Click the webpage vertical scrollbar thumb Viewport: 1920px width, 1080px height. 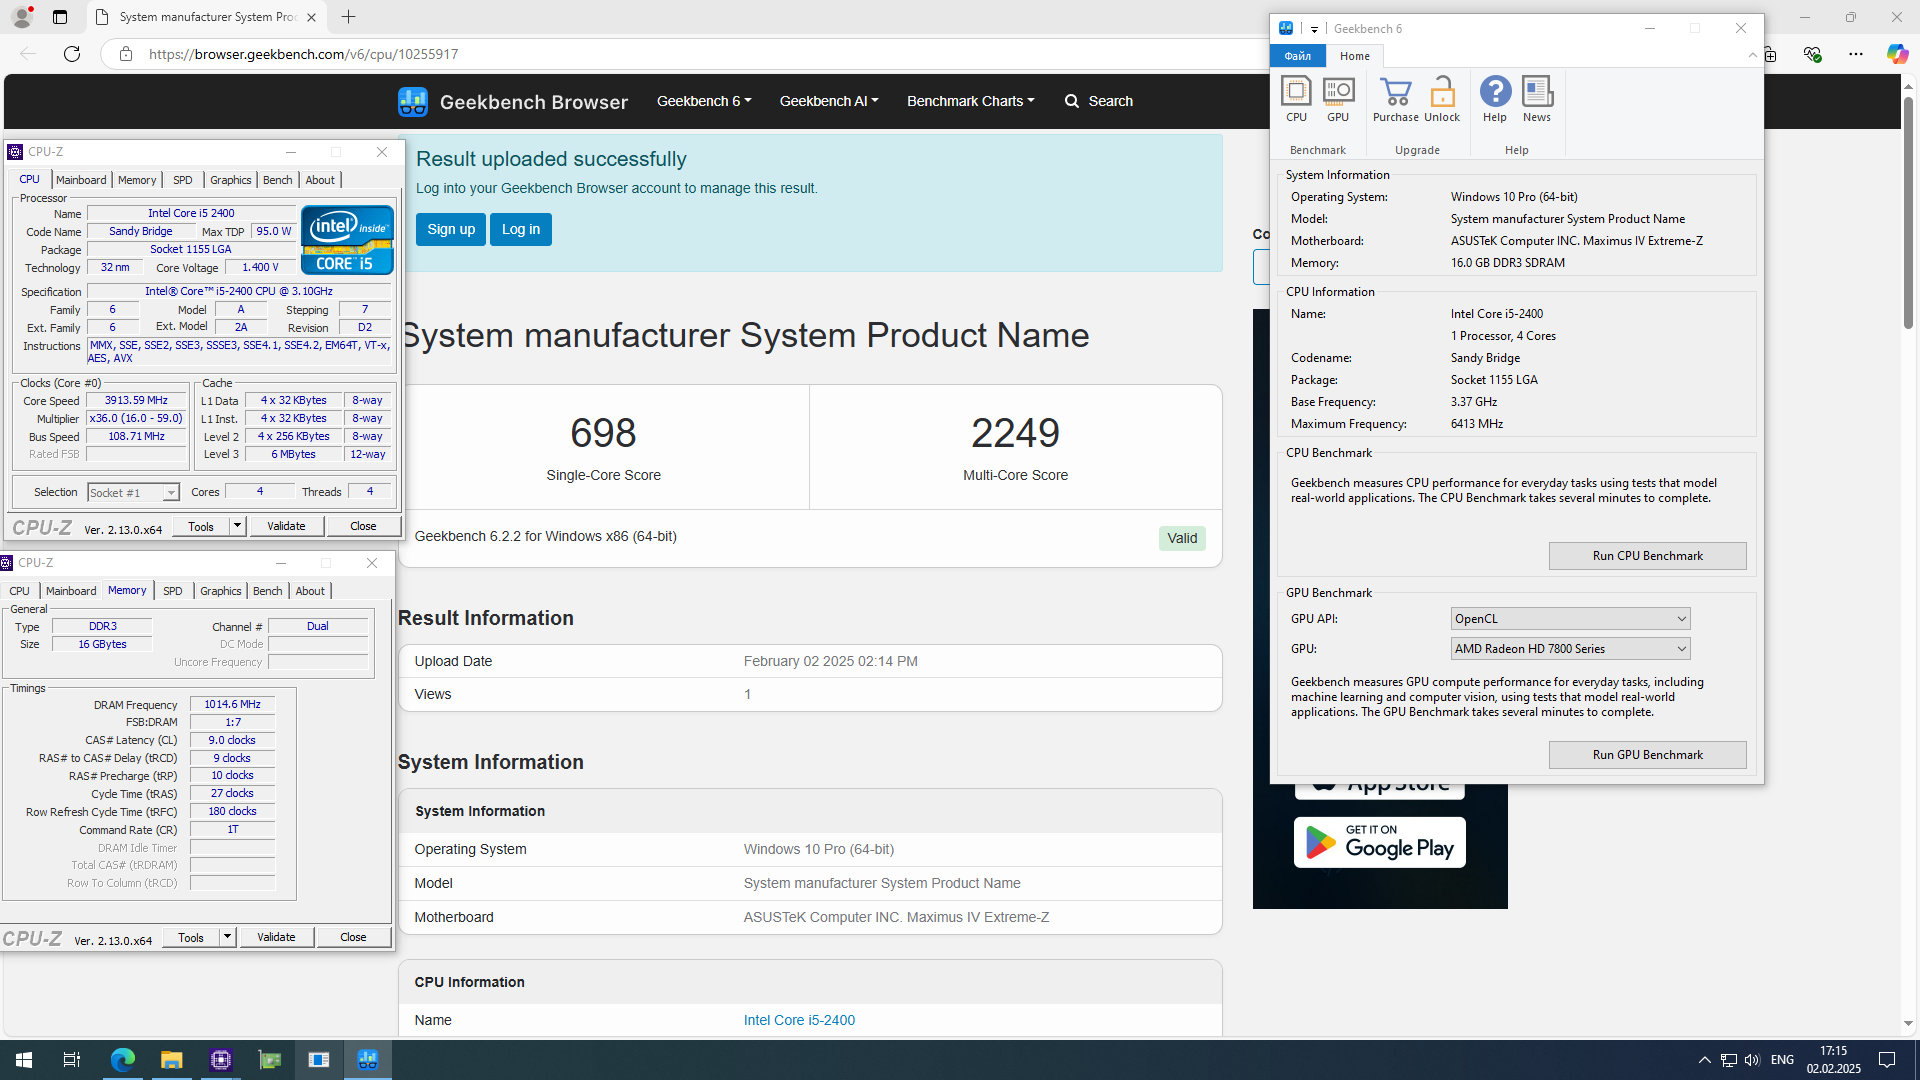pos(1908,213)
